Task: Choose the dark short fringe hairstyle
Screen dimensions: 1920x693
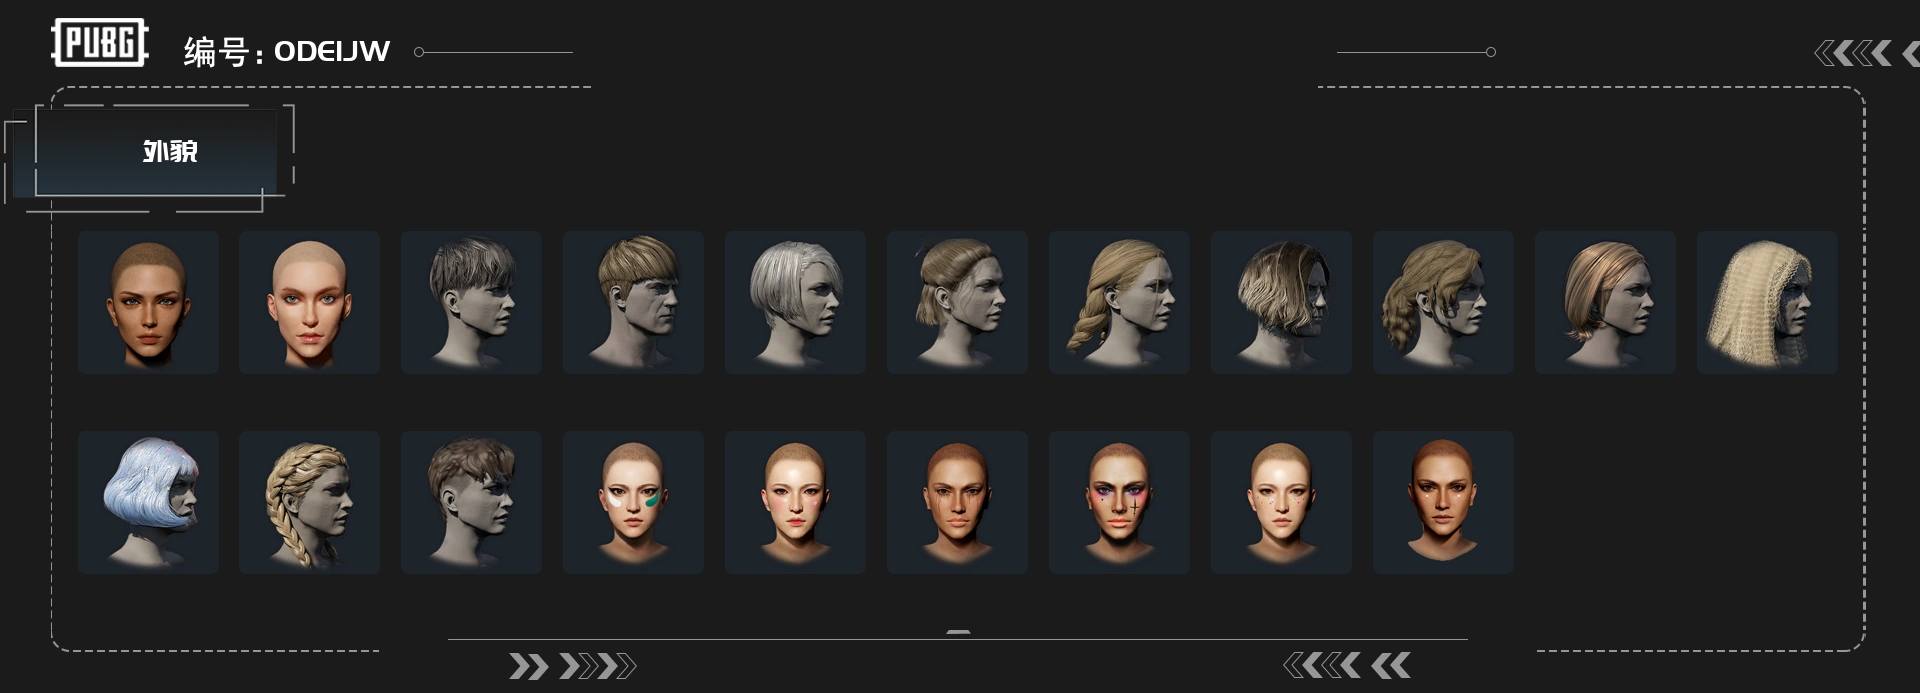Action: click(471, 302)
